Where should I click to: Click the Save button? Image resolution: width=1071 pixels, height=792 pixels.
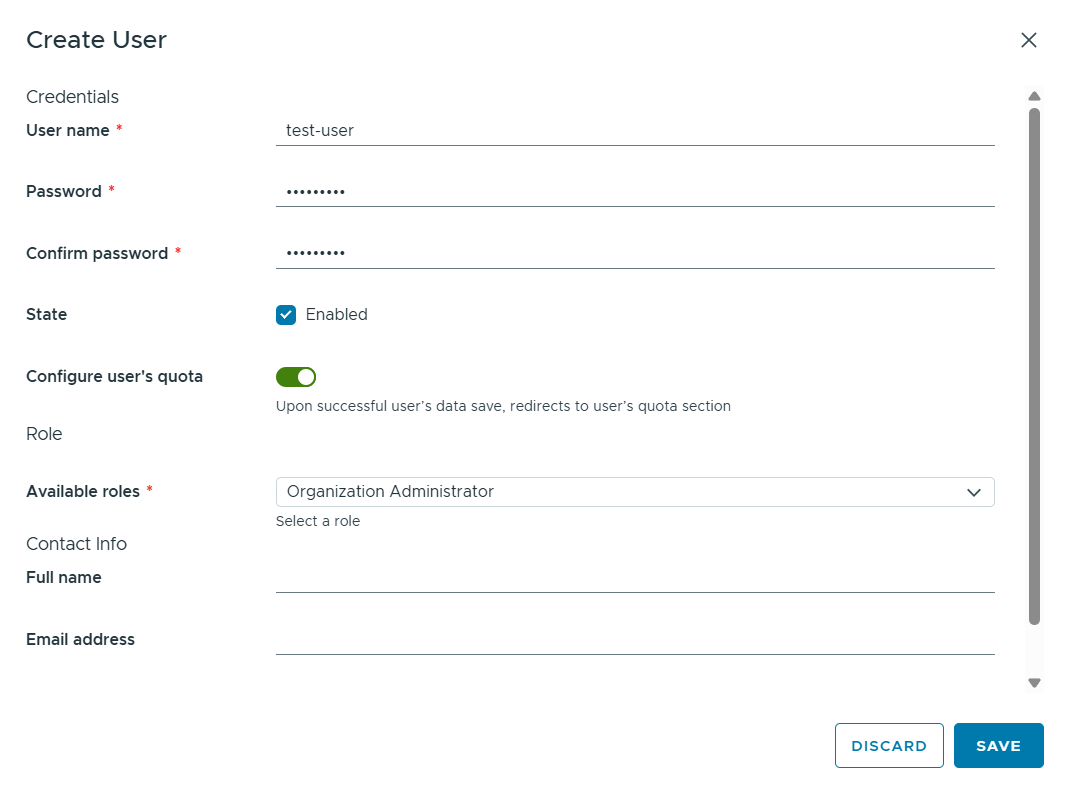click(998, 746)
